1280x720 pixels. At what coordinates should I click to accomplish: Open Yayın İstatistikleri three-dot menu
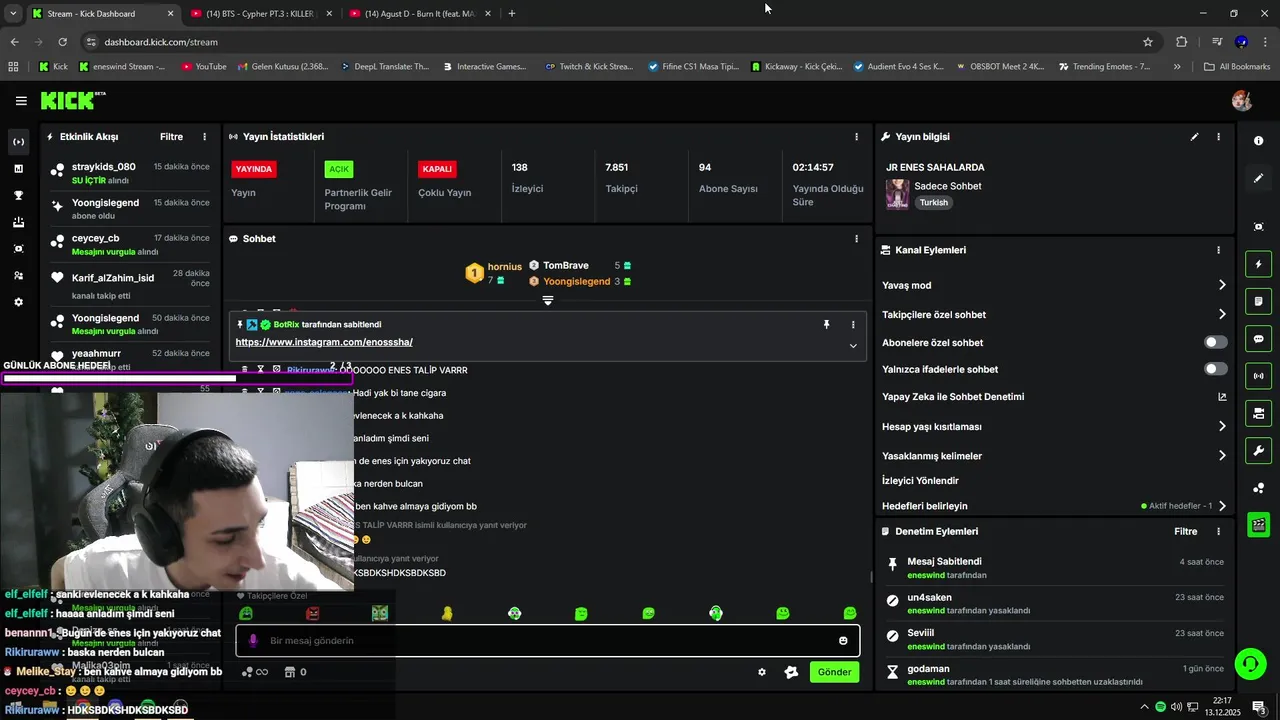coord(856,137)
